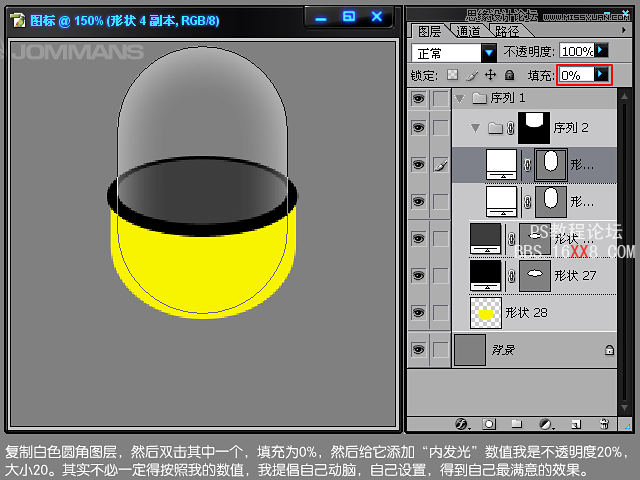
Task: Hide the 序列 1 group eye icon
Action: pos(419,98)
